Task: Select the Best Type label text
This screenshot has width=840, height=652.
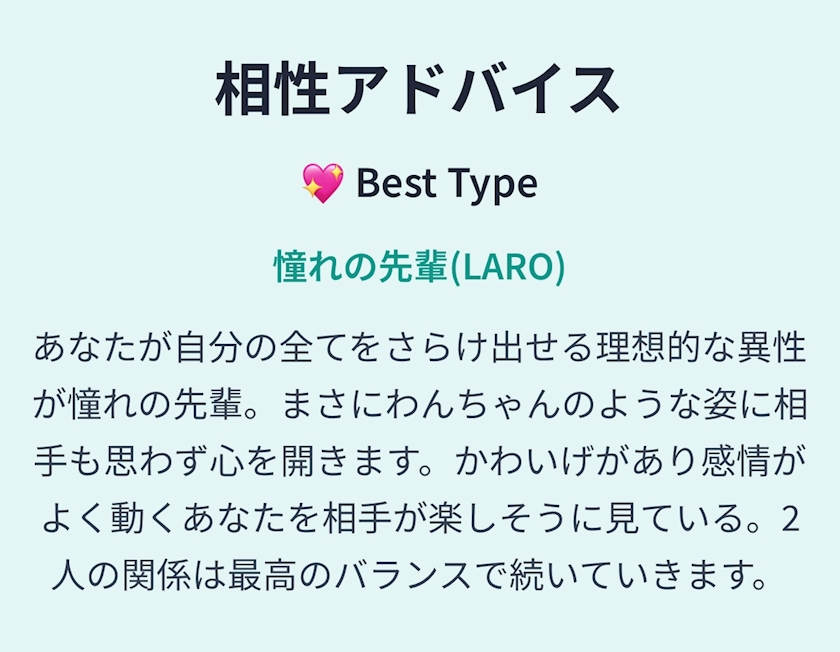Action: pos(446,183)
